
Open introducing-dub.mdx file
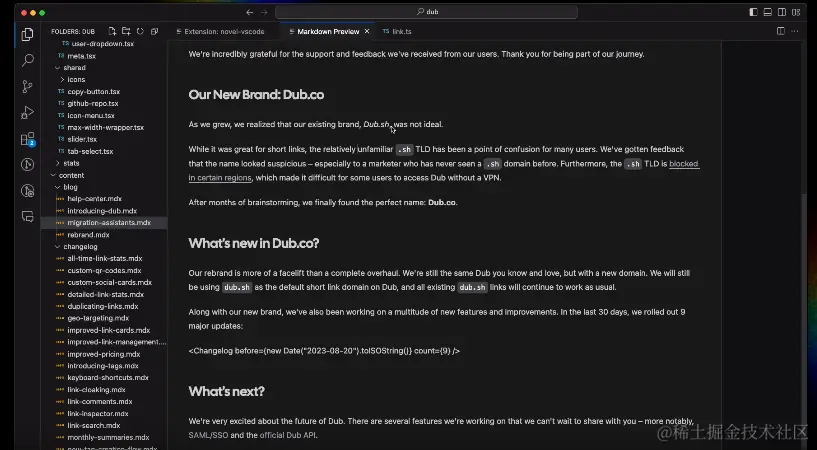click(x=102, y=211)
